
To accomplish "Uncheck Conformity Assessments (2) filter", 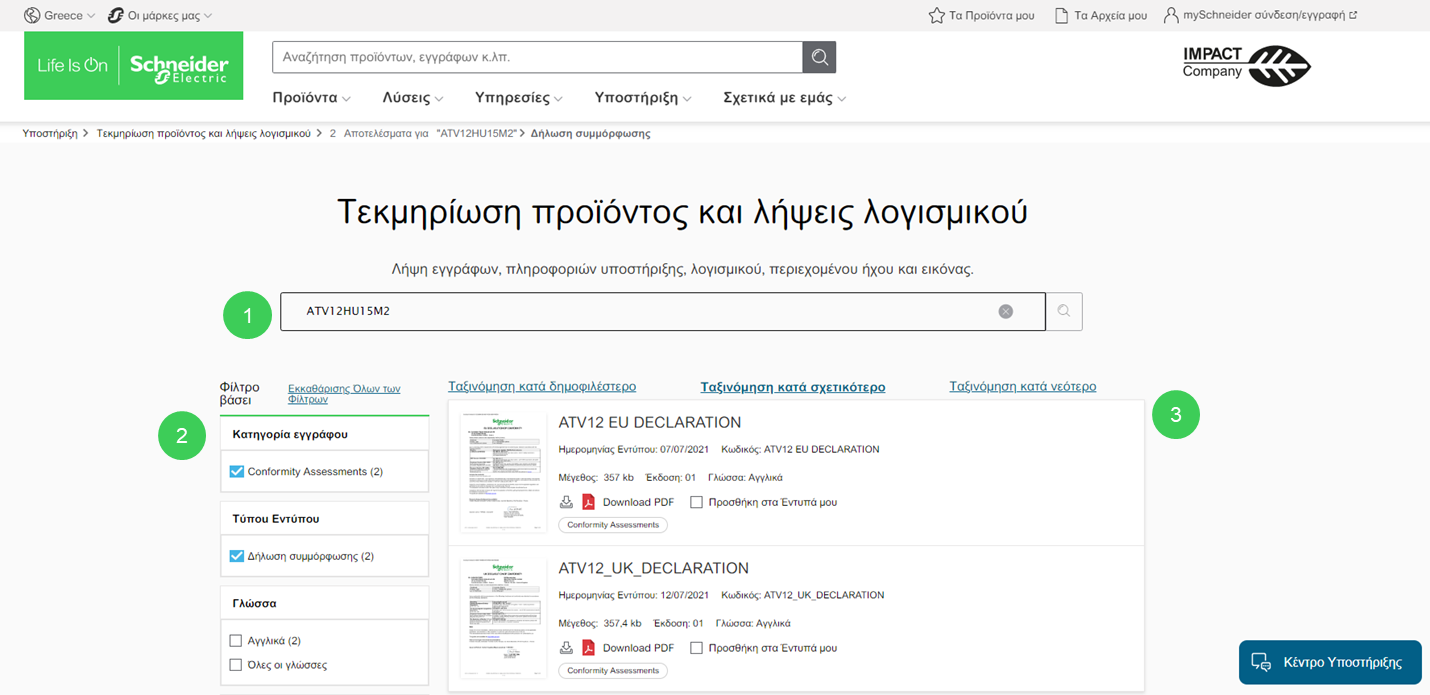I will coord(237,471).
